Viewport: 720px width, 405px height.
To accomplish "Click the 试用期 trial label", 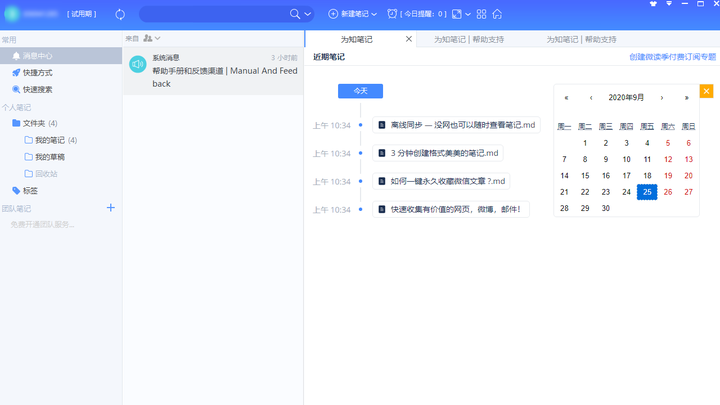I will coord(82,14).
